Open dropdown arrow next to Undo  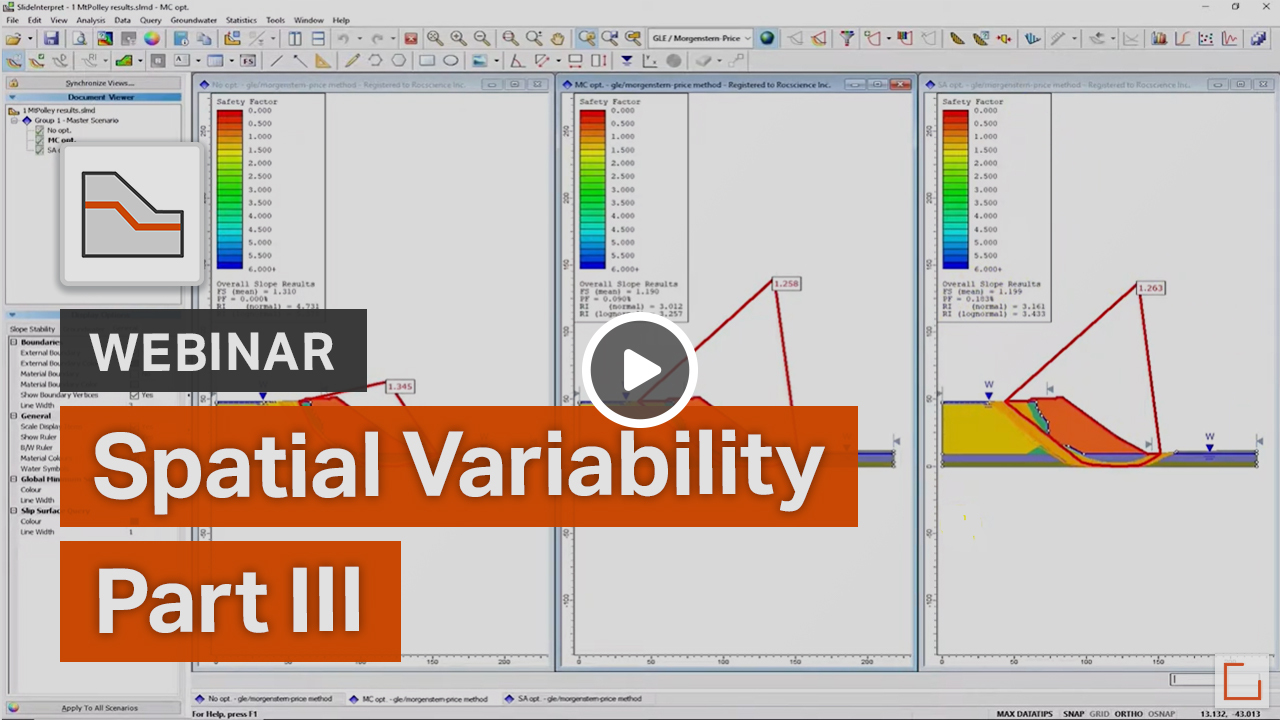360,38
